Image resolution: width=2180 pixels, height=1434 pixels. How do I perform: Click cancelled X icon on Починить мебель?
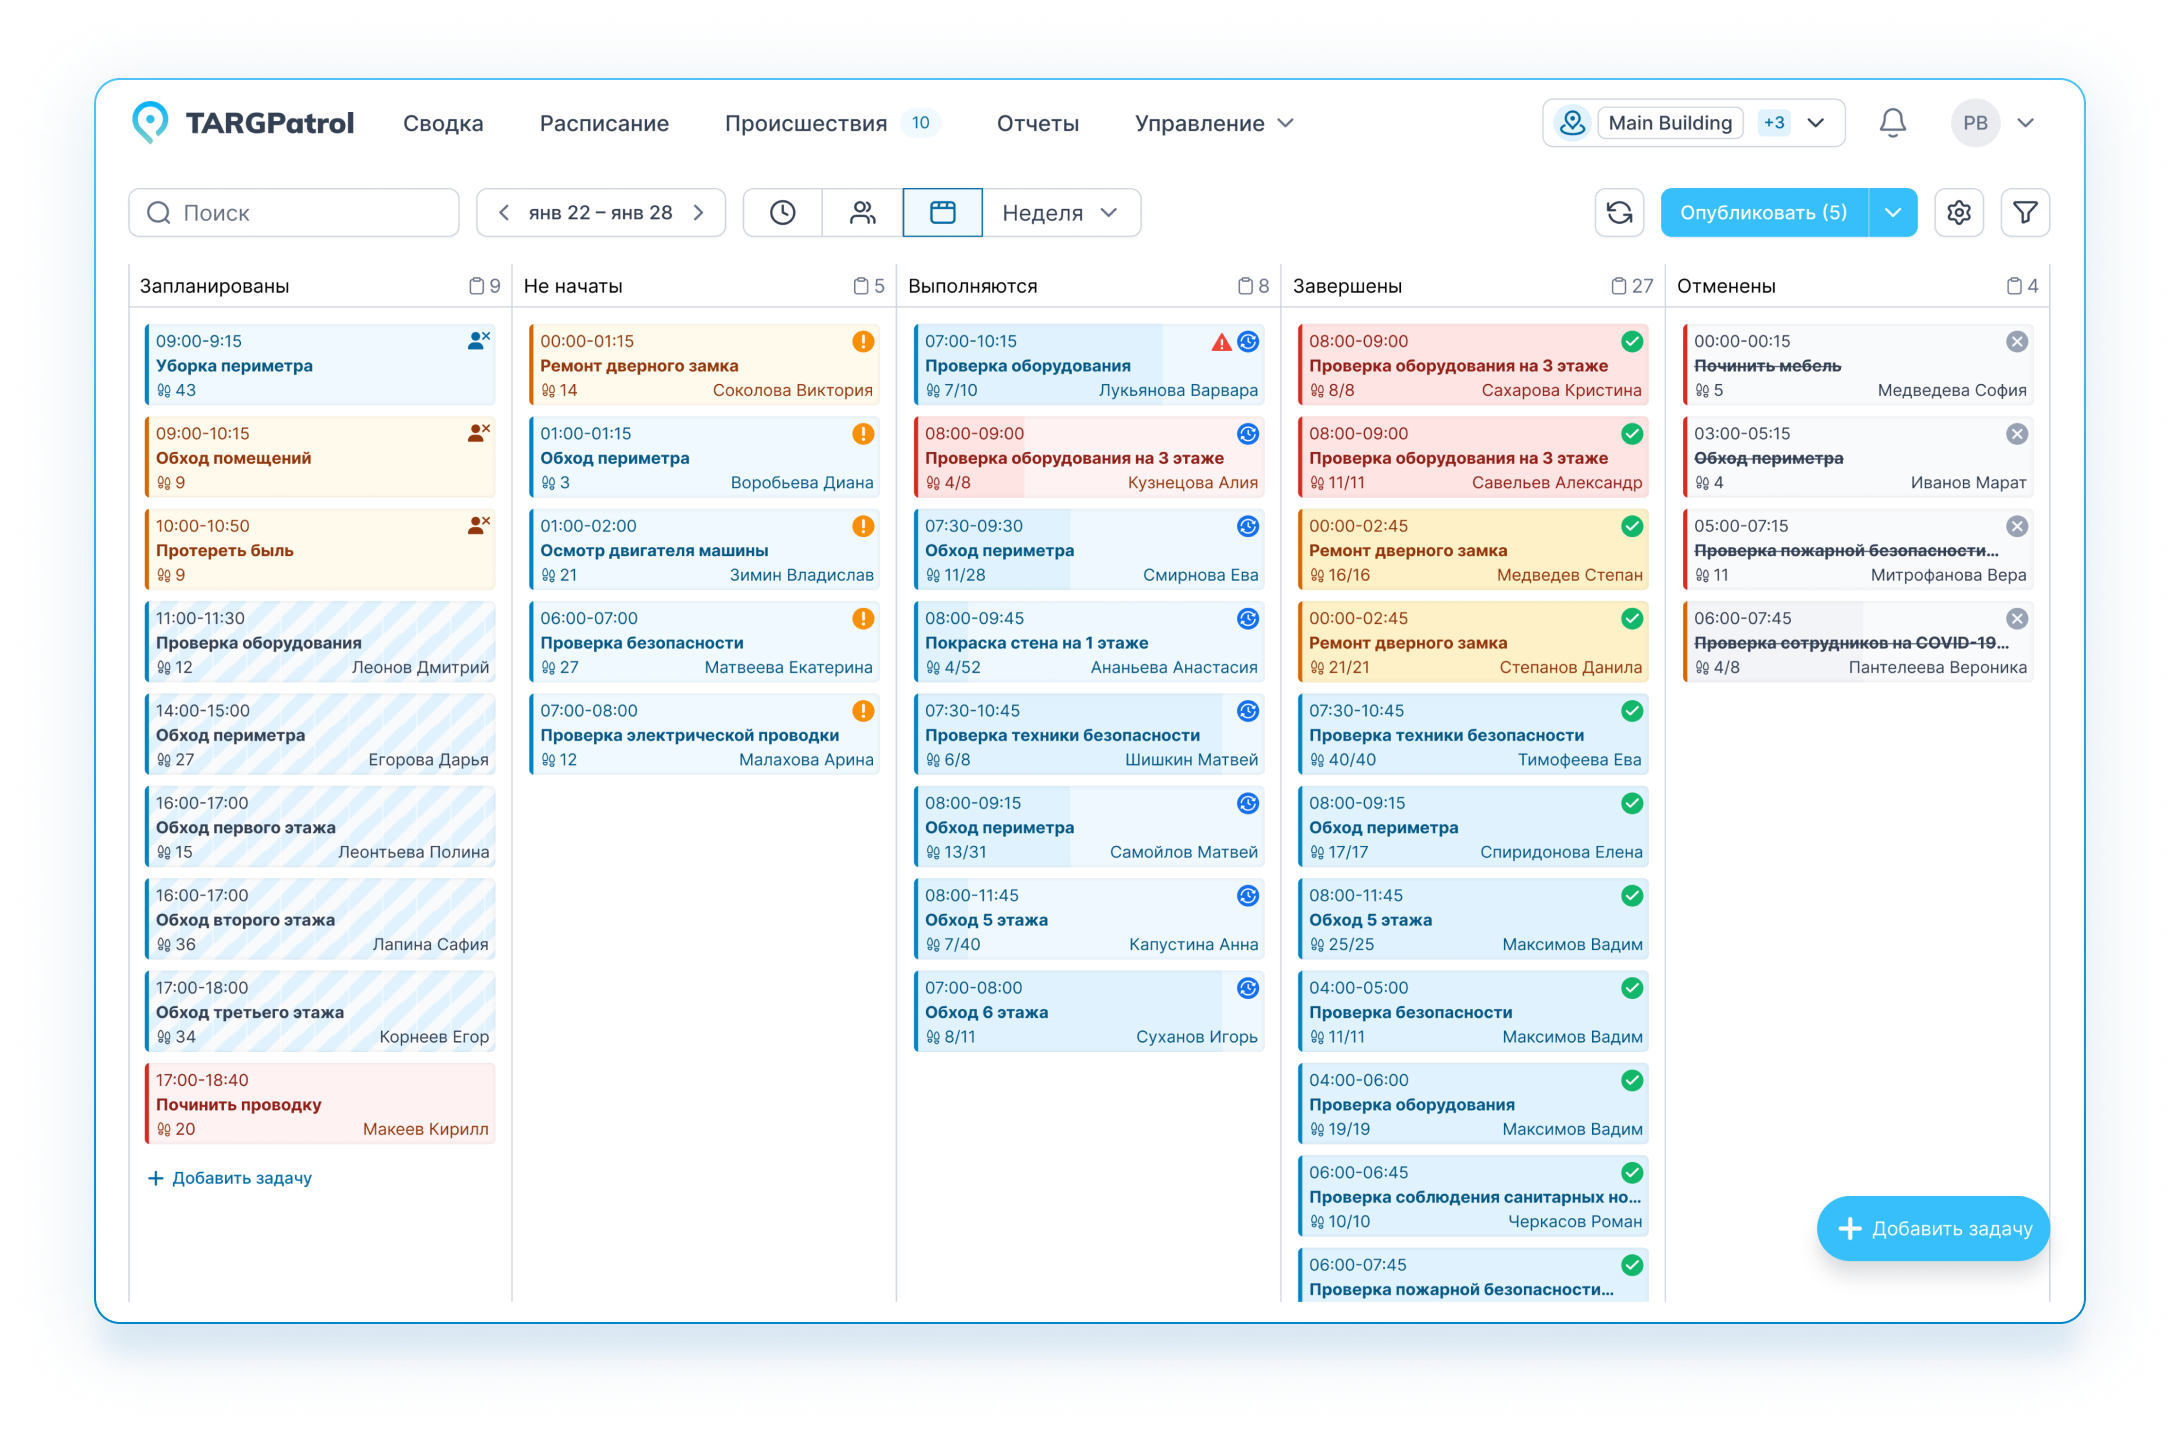pyautogui.click(x=2017, y=342)
